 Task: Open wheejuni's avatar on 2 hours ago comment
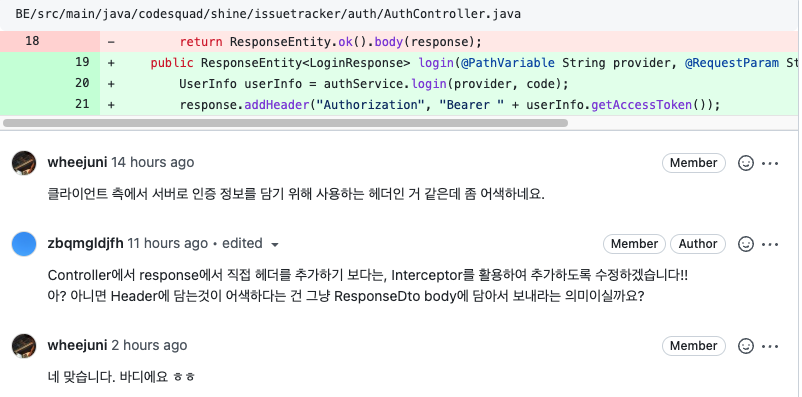click(24, 346)
